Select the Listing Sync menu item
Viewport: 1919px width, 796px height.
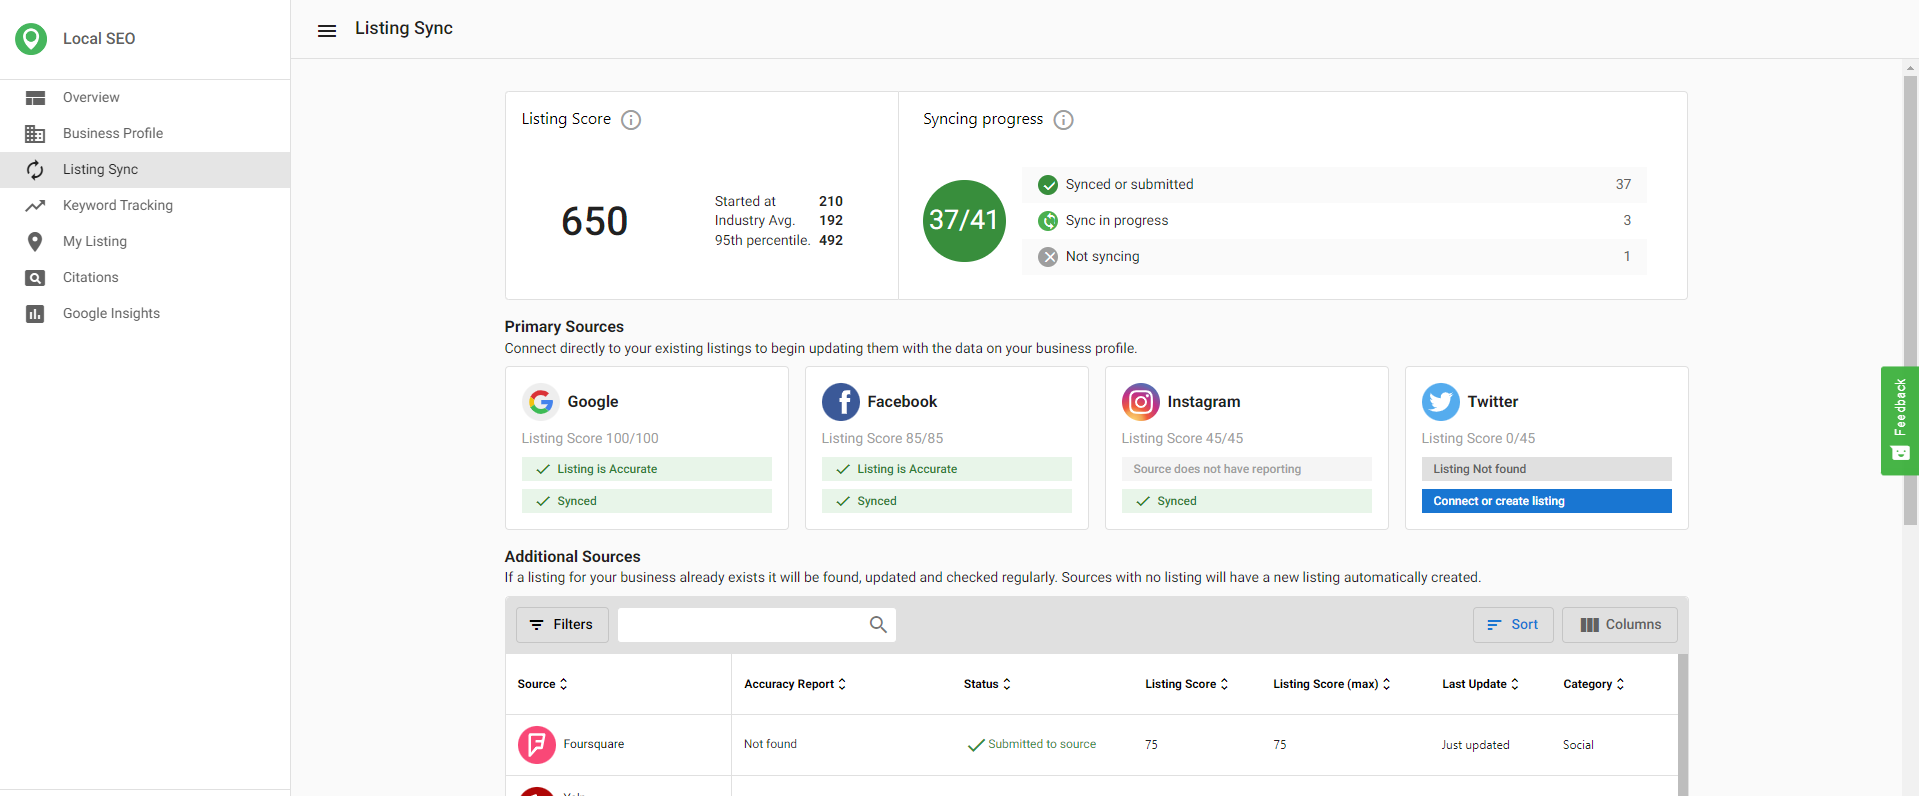click(x=145, y=170)
